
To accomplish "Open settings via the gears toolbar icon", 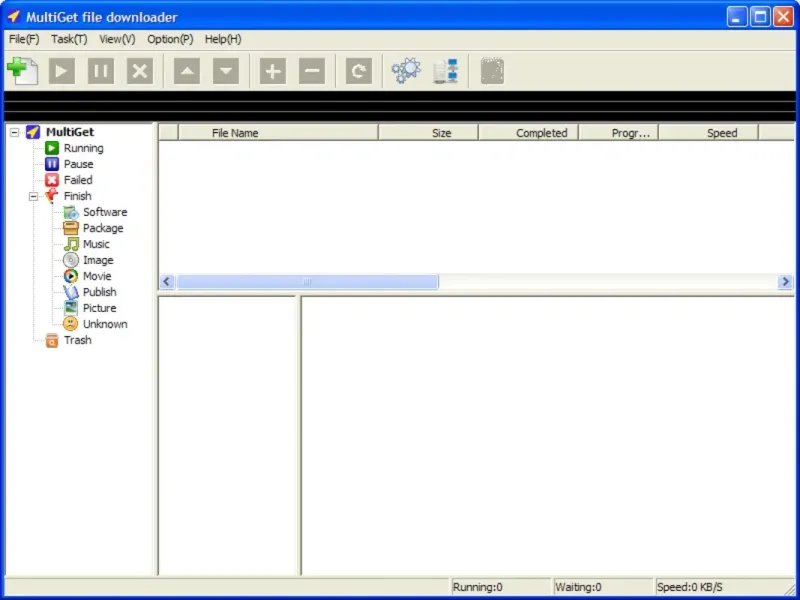I will pyautogui.click(x=406, y=71).
